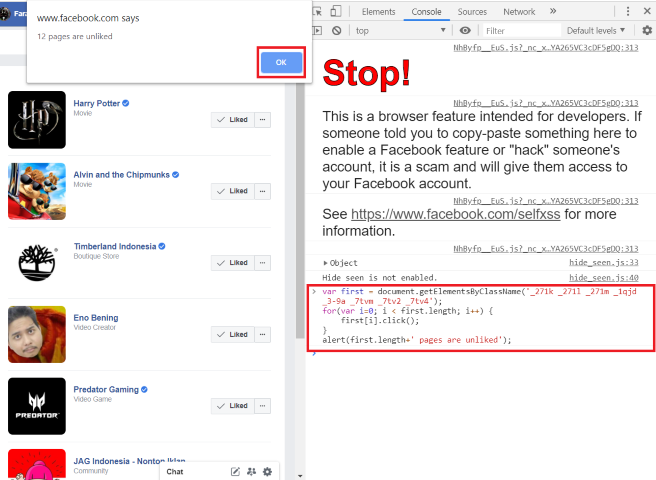Click the new message compose icon
This screenshot has width=656, height=480.
tap(235, 472)
